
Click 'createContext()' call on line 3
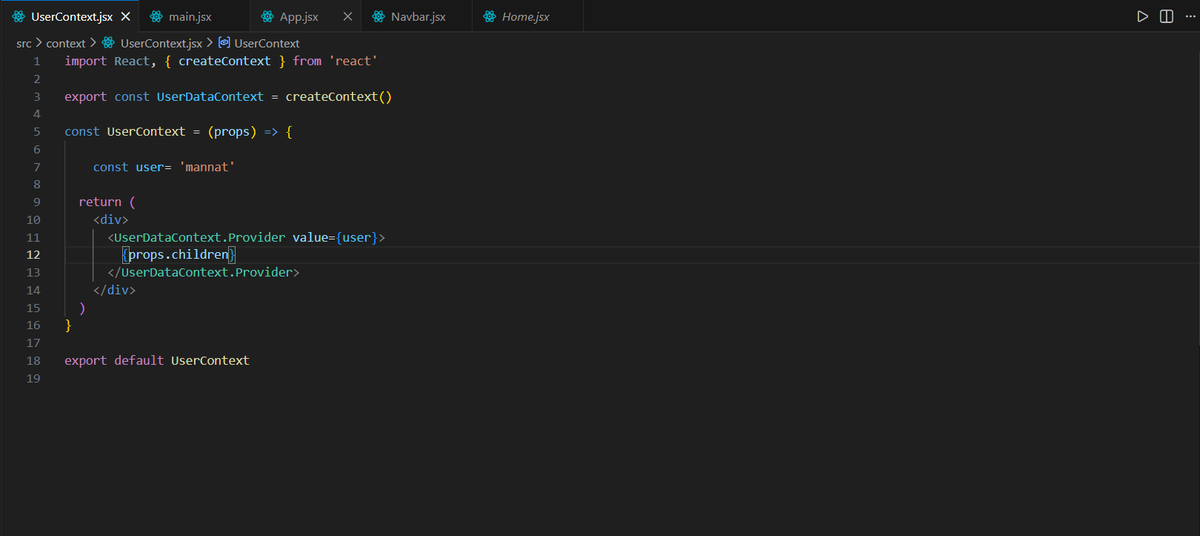pos(339,96)
